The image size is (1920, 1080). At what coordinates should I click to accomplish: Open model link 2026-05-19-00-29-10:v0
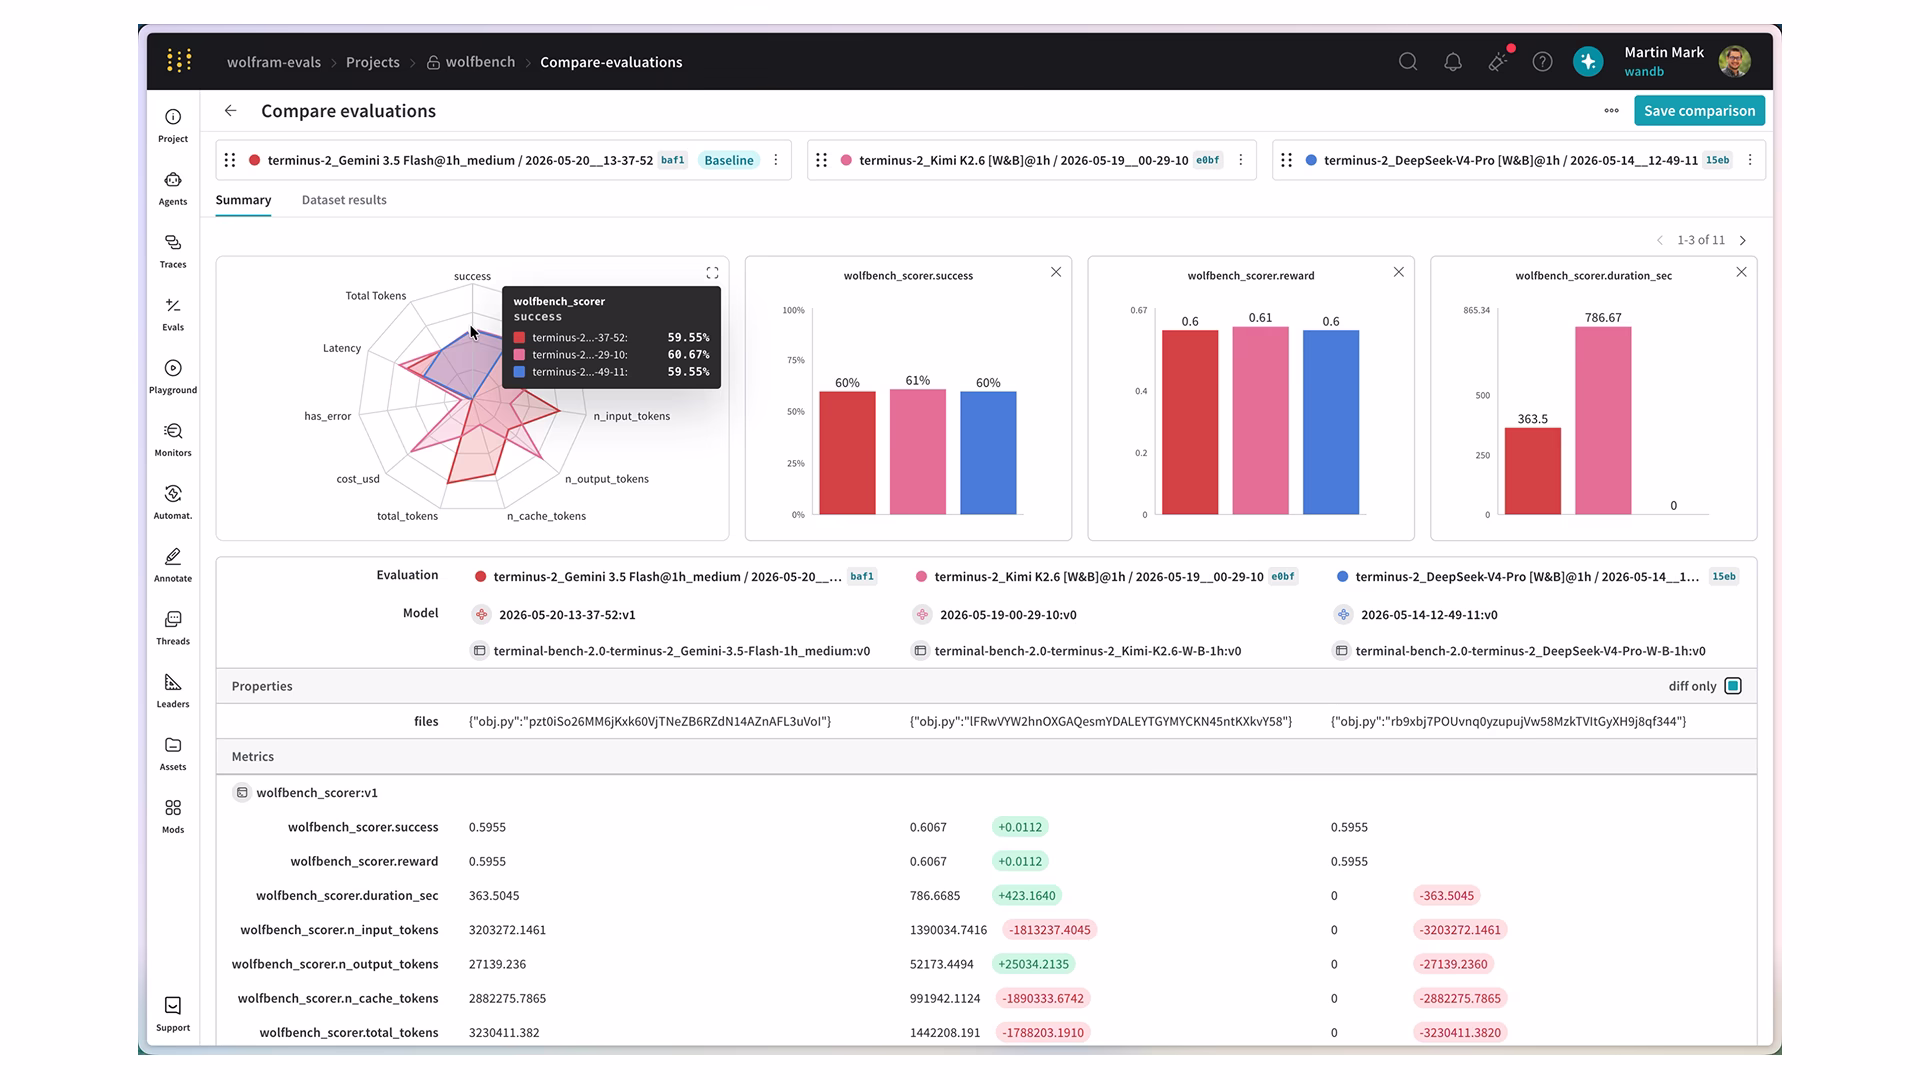tap(1008, 615)
